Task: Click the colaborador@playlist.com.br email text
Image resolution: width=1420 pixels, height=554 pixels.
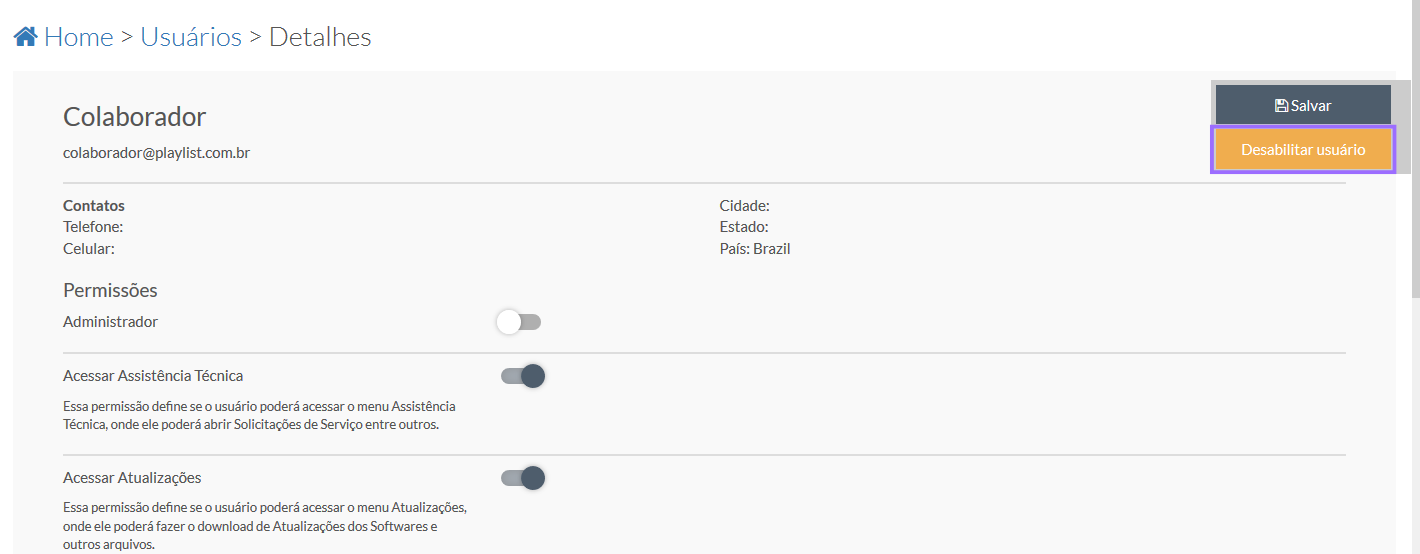Action: click(156, 154)
